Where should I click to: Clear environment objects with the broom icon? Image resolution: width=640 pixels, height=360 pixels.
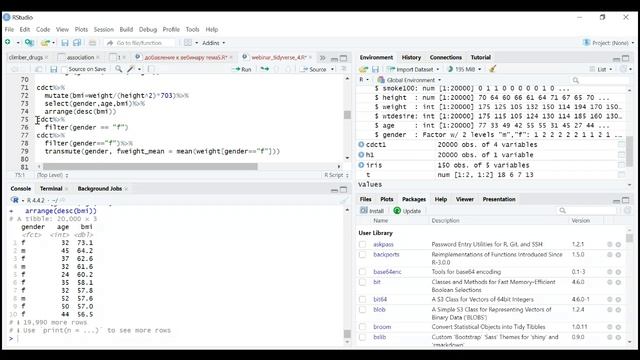pyautogui.click(x=493, y=69)
